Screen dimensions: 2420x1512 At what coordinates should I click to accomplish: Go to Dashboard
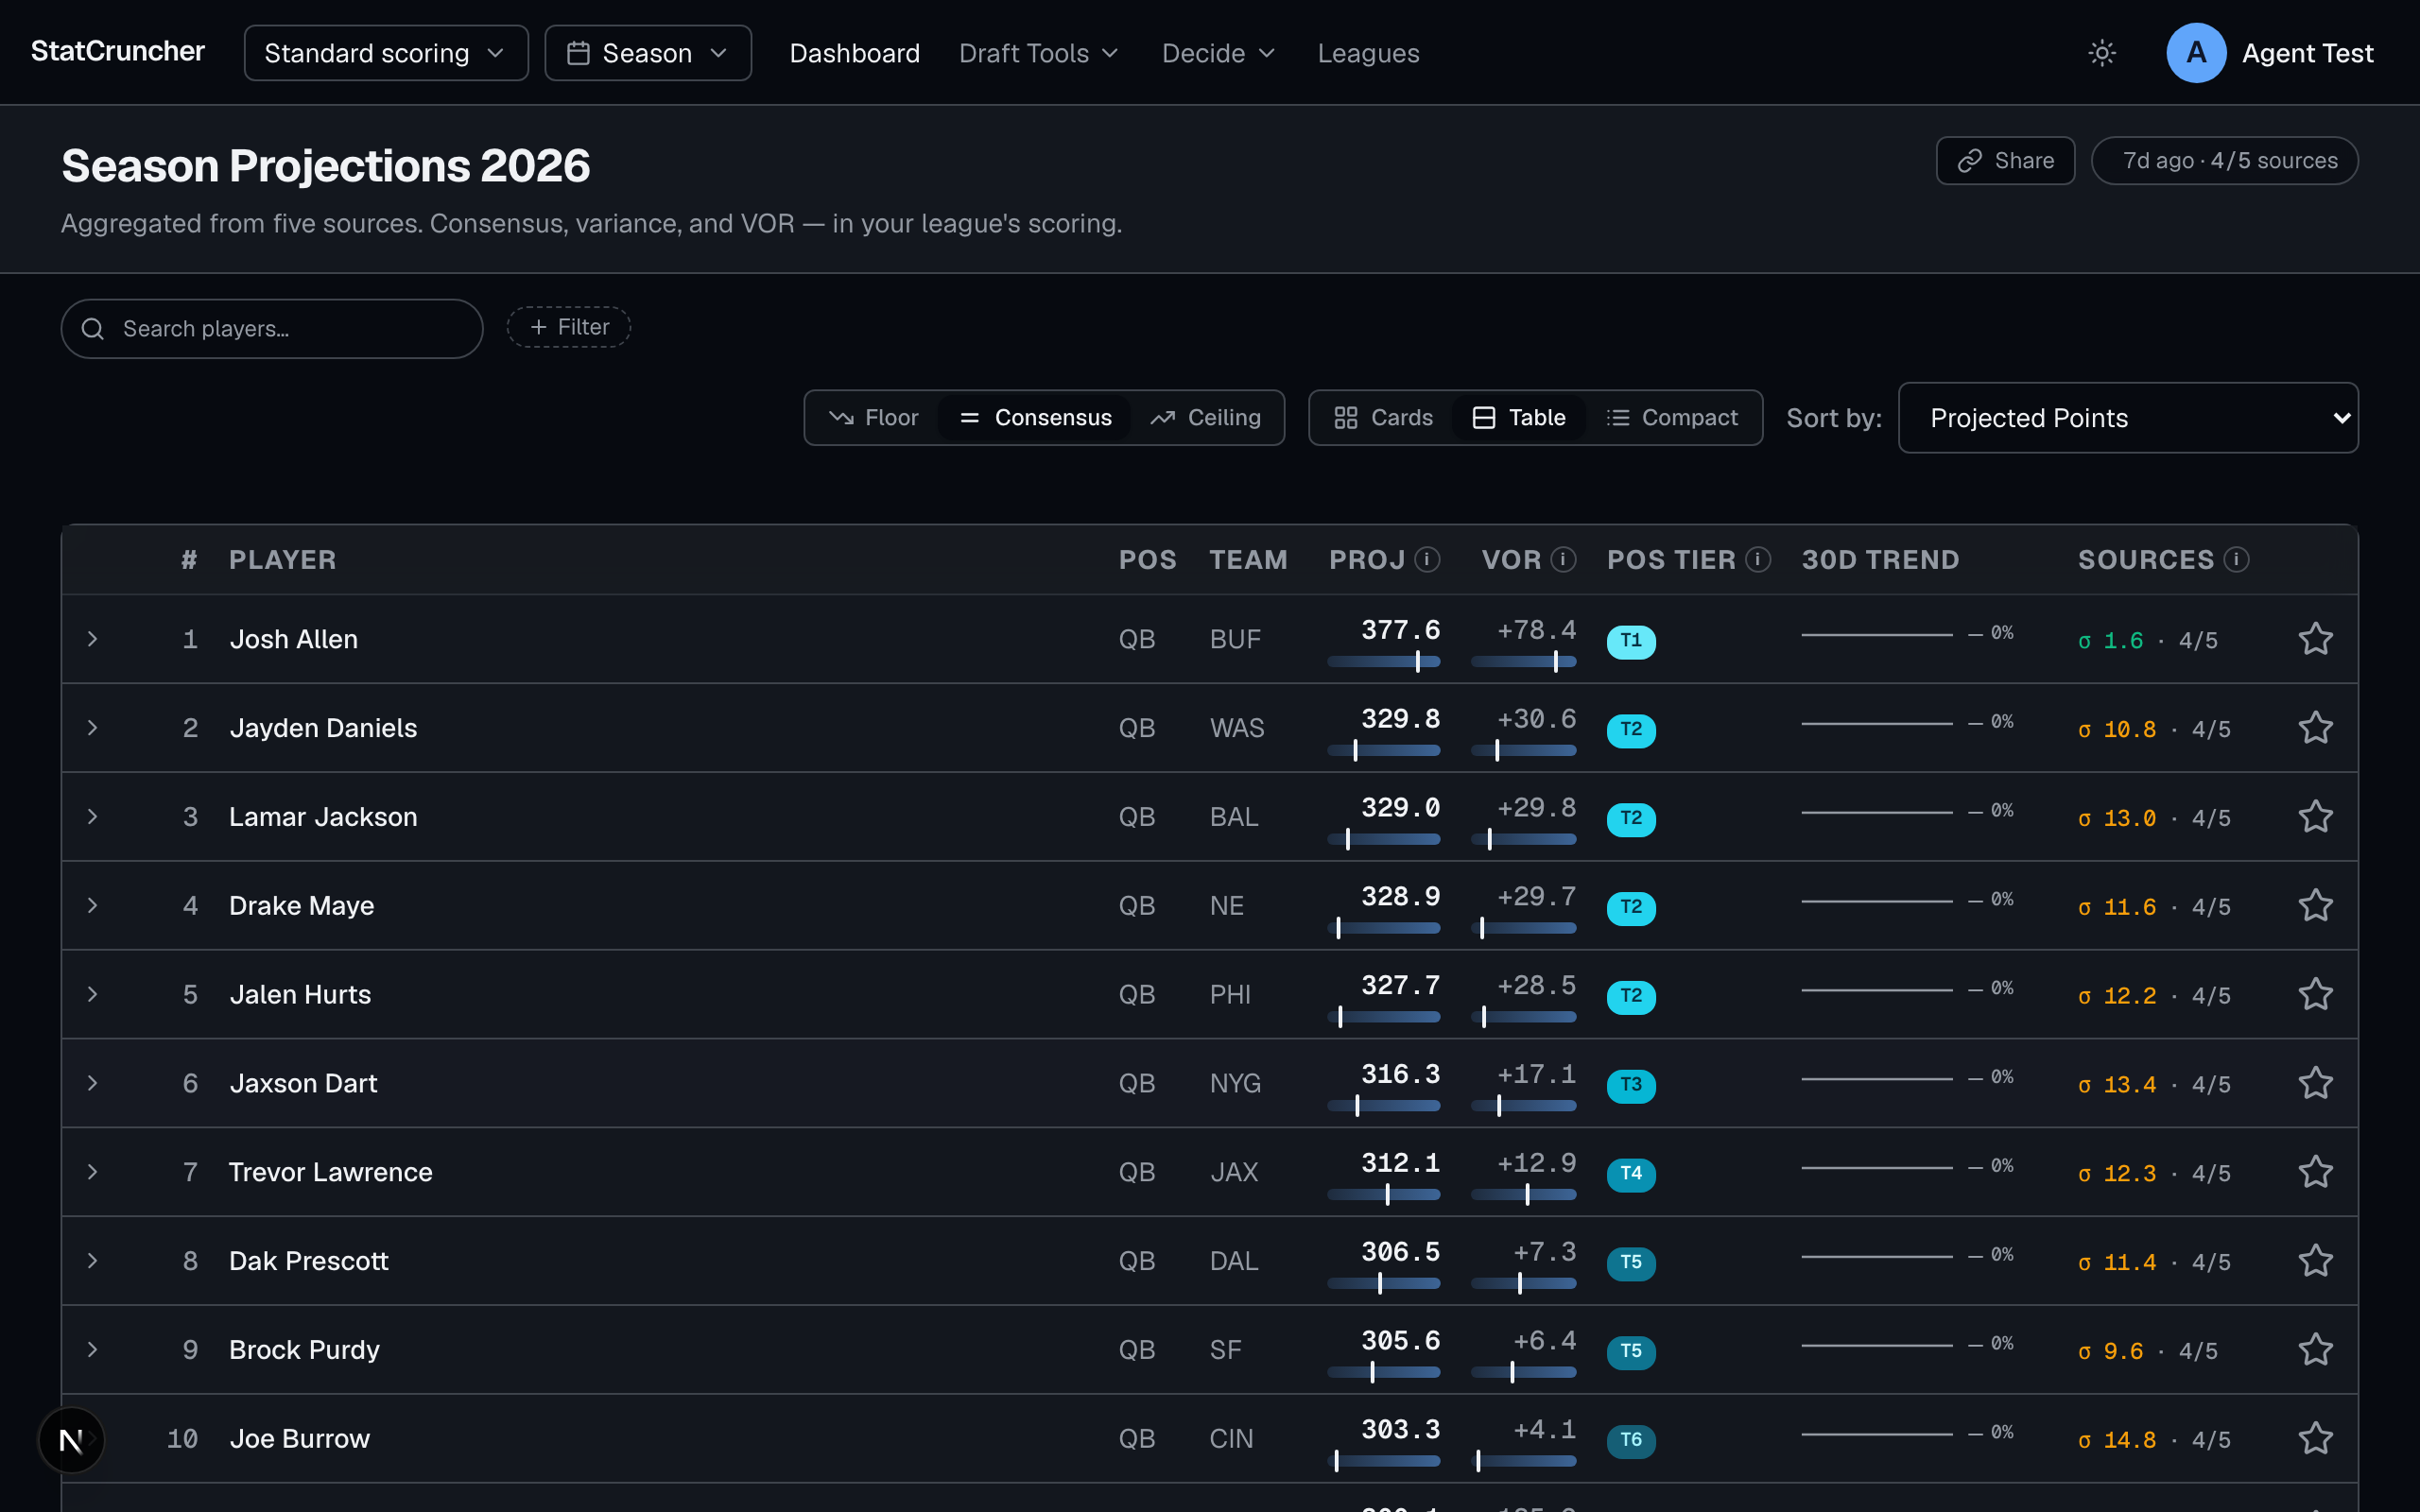point(854,53)
